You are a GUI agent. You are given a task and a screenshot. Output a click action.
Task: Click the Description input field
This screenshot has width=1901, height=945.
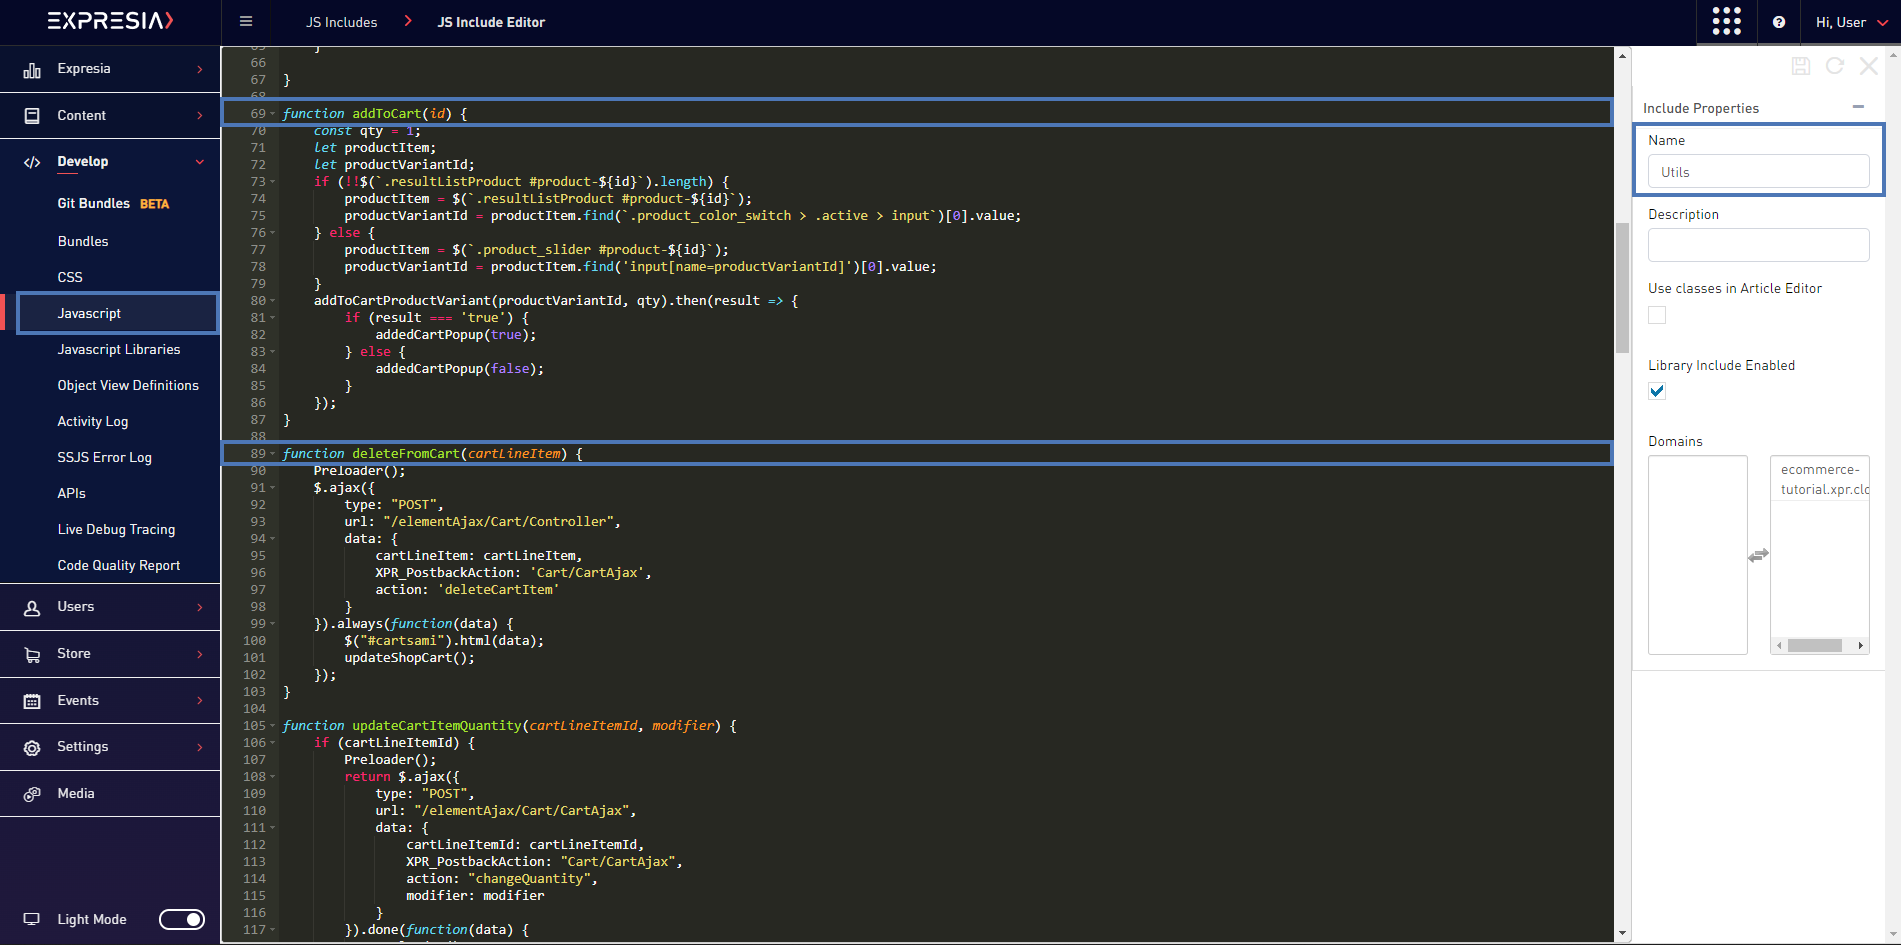click(x=1758, y=245)
